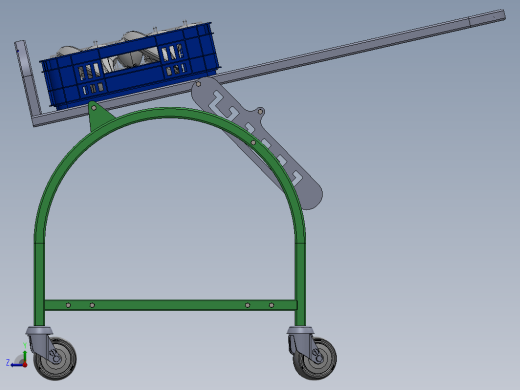
Task: Pick the pivot pin in the triangular bracket
Action: tap(94, 108)
